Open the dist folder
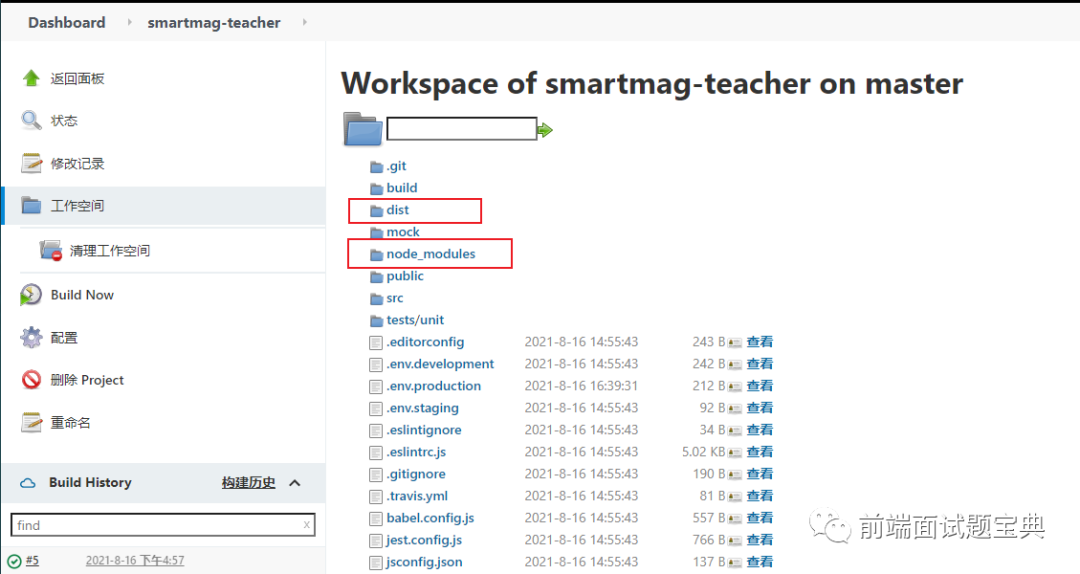Screen dimensions: 1080x574 click(397, 210)
